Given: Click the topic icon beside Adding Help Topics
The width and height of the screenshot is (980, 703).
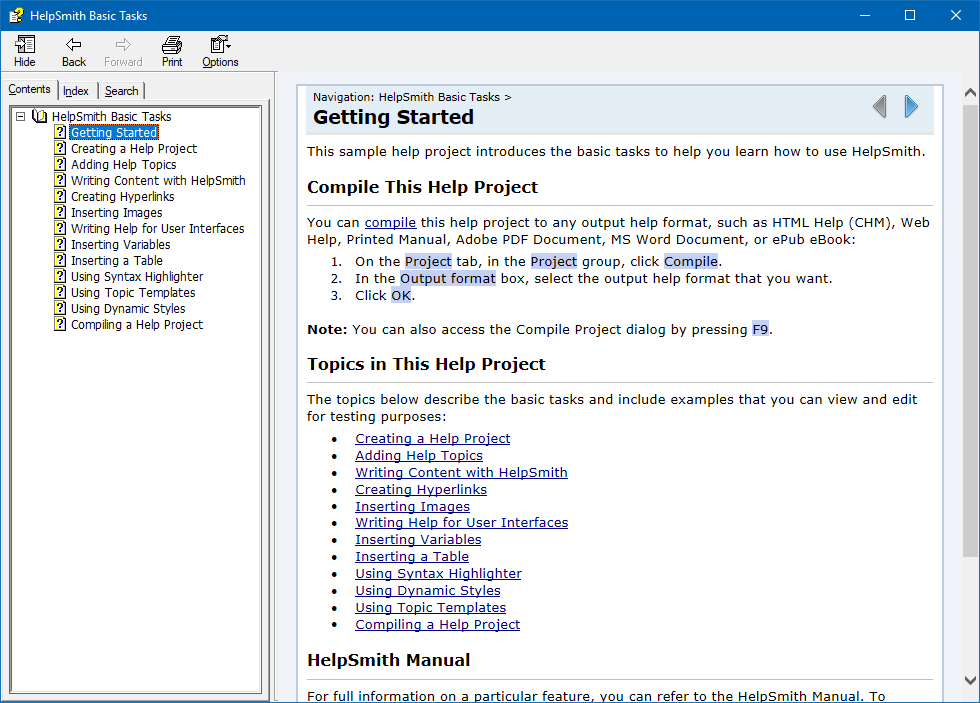Looking at the screenshot, I should 60,164.
